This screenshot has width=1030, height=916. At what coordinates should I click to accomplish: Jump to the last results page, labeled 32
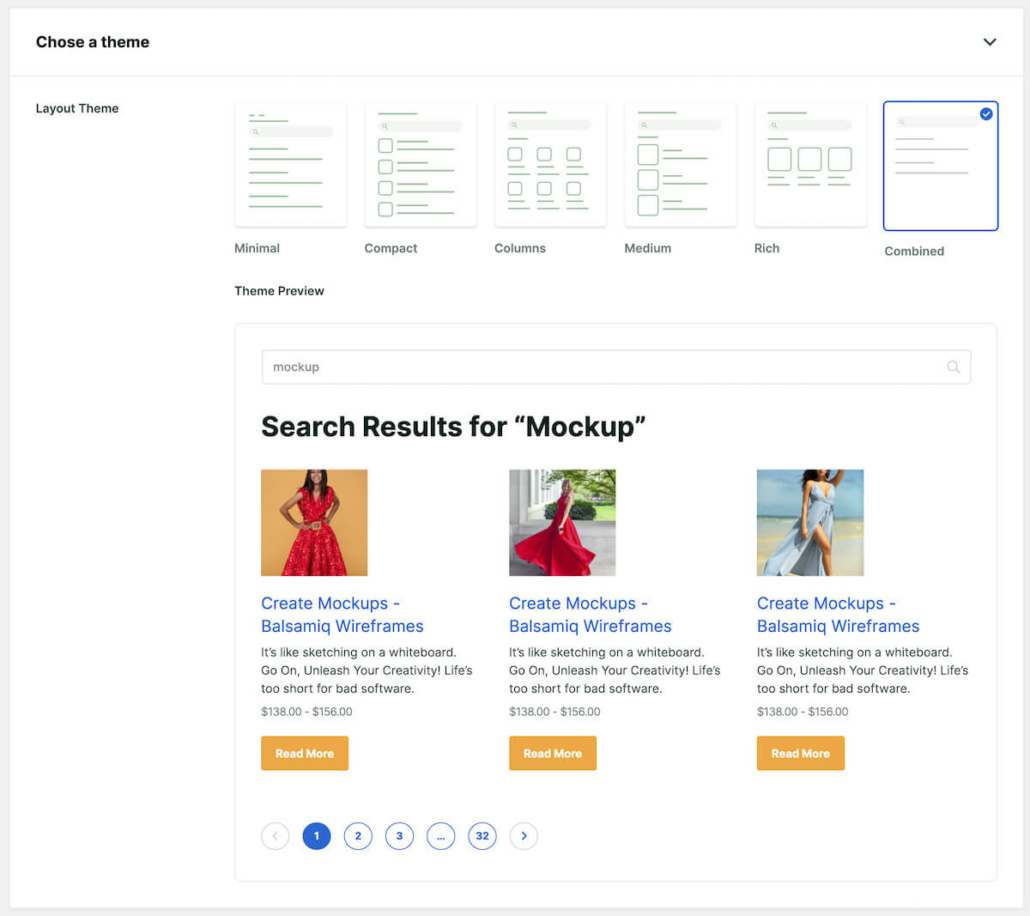point(482,835)
